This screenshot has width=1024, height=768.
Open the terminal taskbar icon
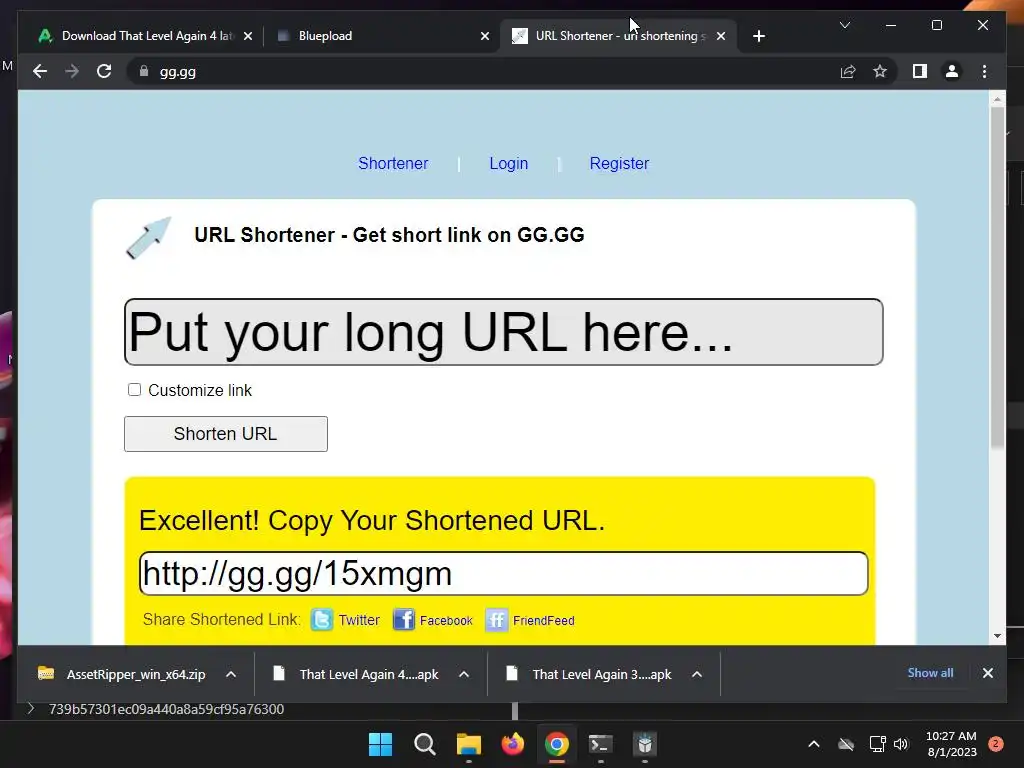[600, 744]
